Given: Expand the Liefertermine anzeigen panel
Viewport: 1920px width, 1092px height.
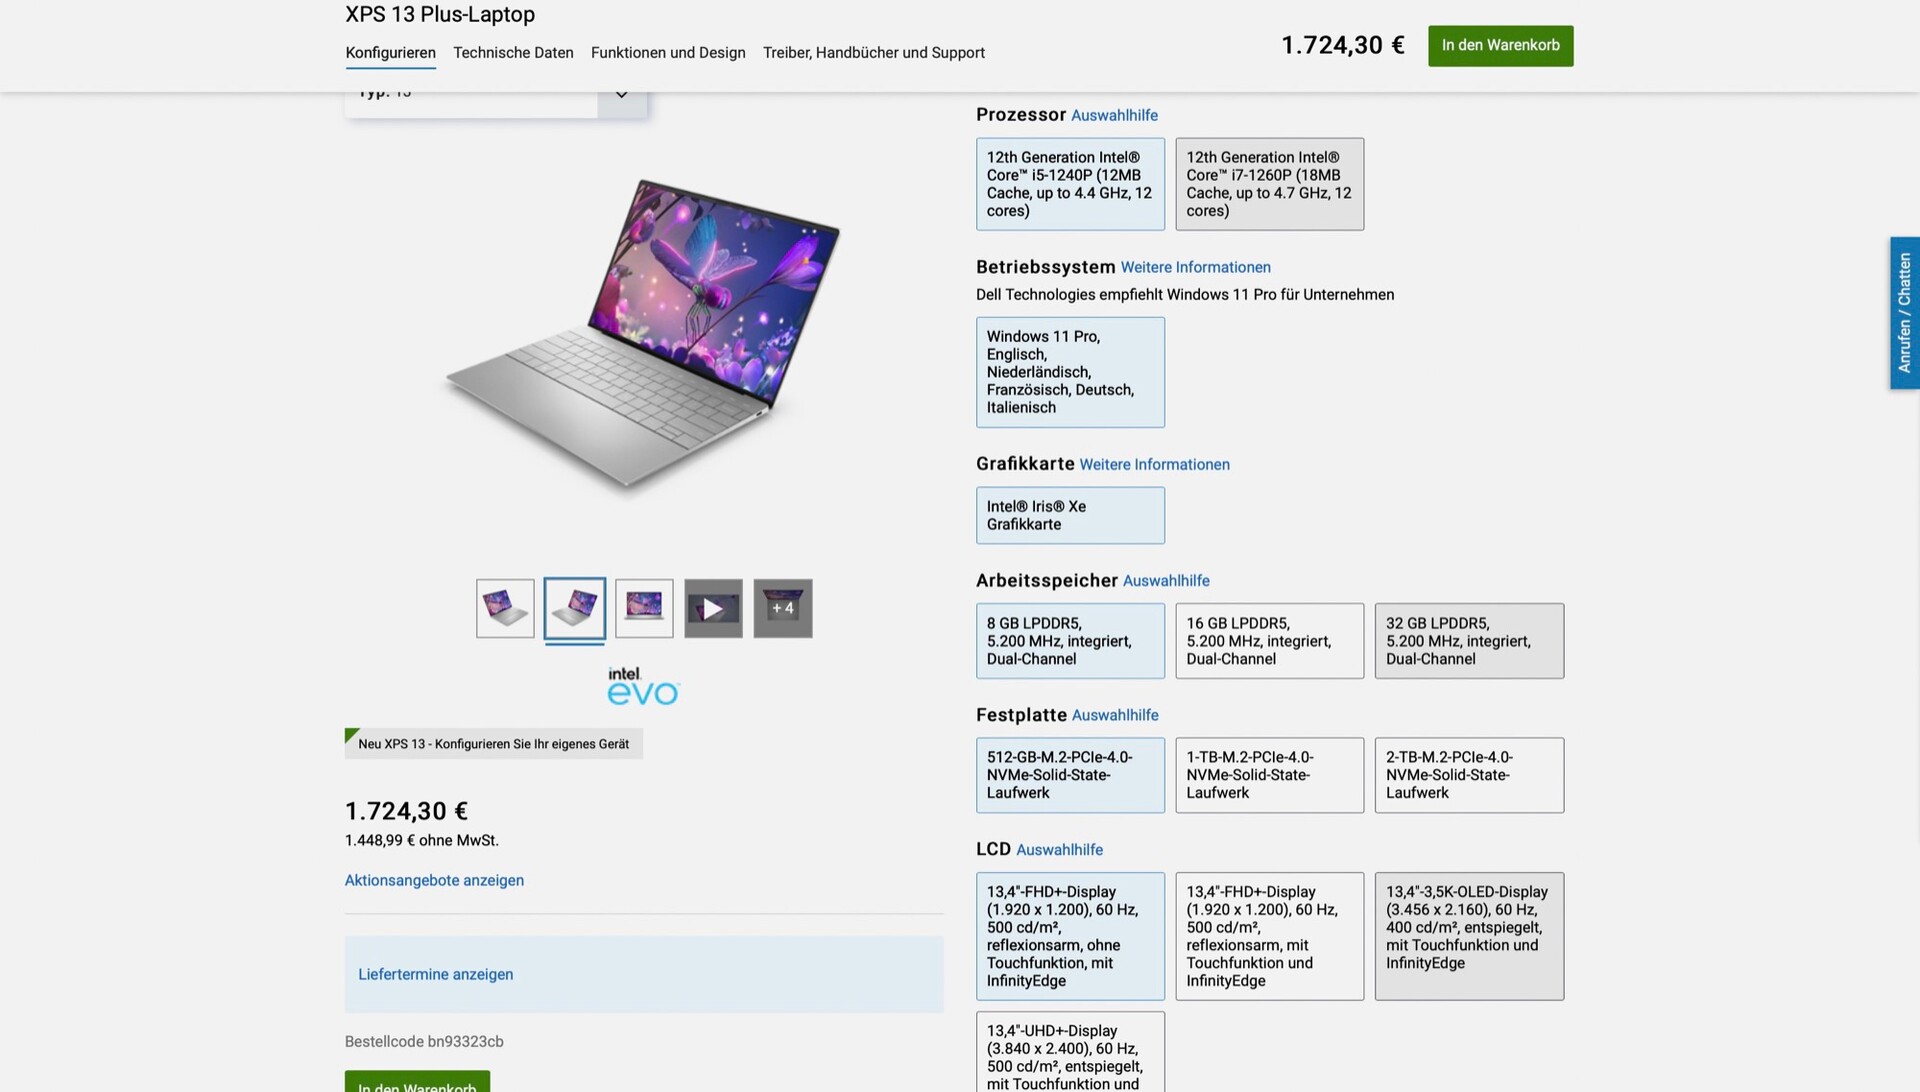Looking at the screenshot, I should click(x=644, y=974).
